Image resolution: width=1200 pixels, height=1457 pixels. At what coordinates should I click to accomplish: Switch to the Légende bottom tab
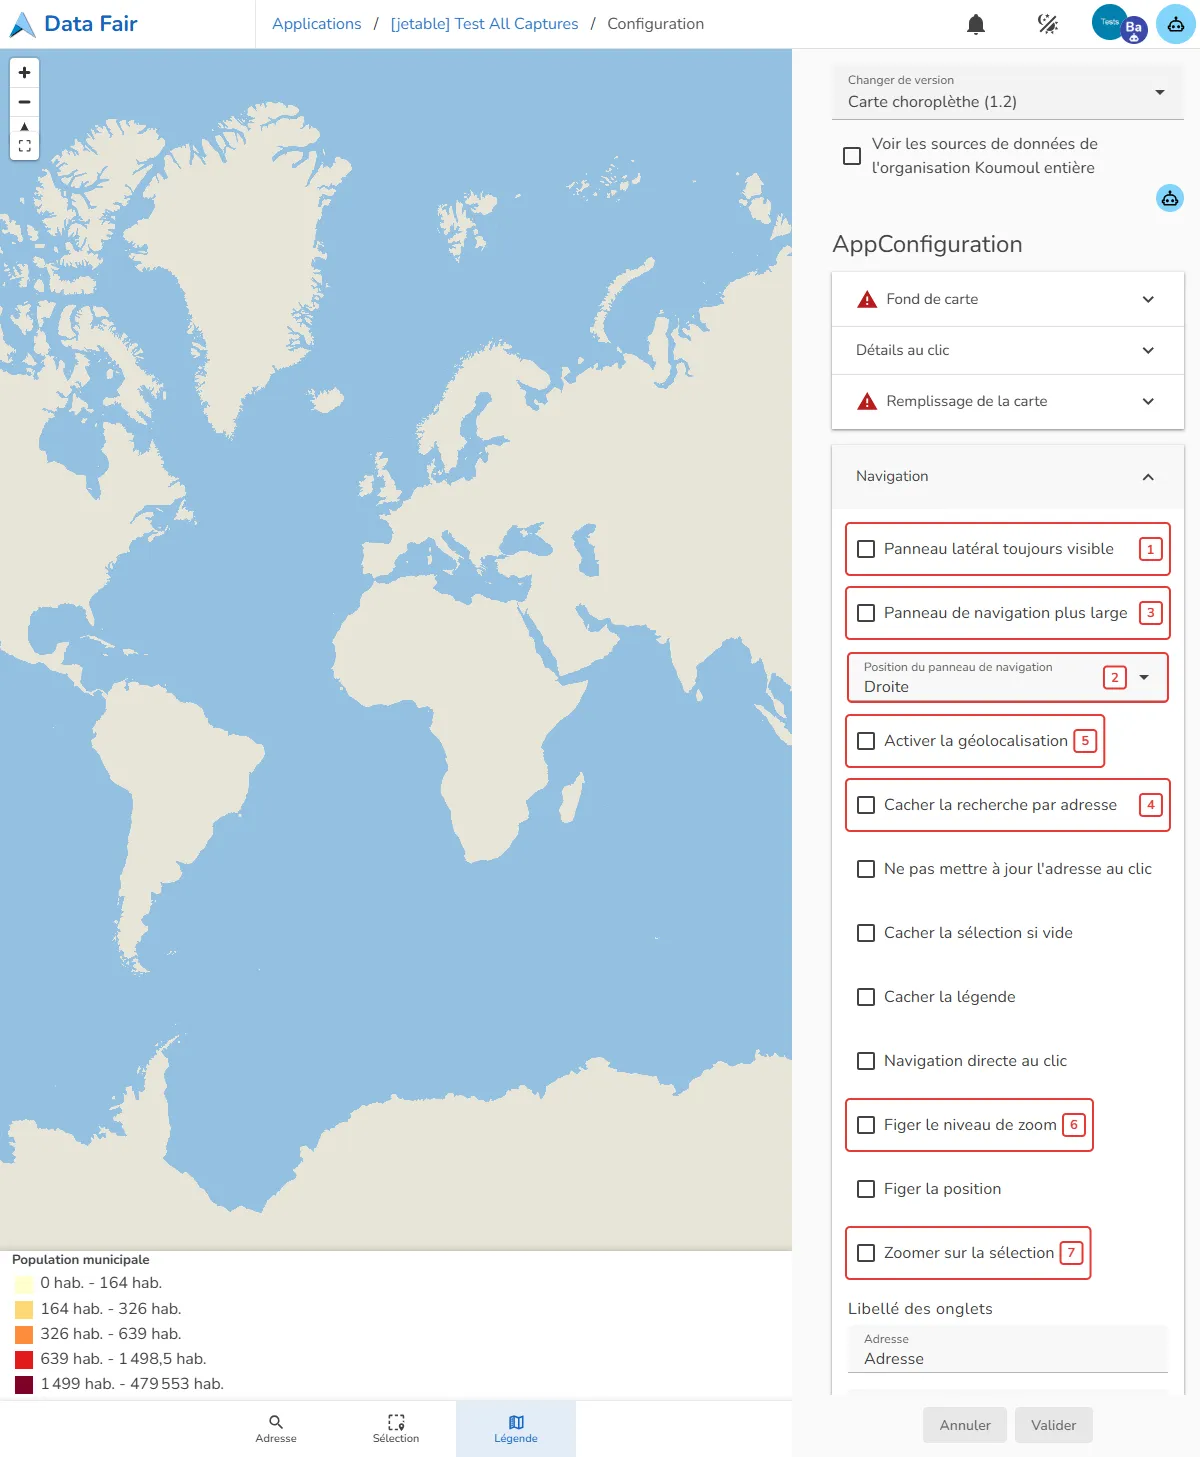tap(516, 1428)
